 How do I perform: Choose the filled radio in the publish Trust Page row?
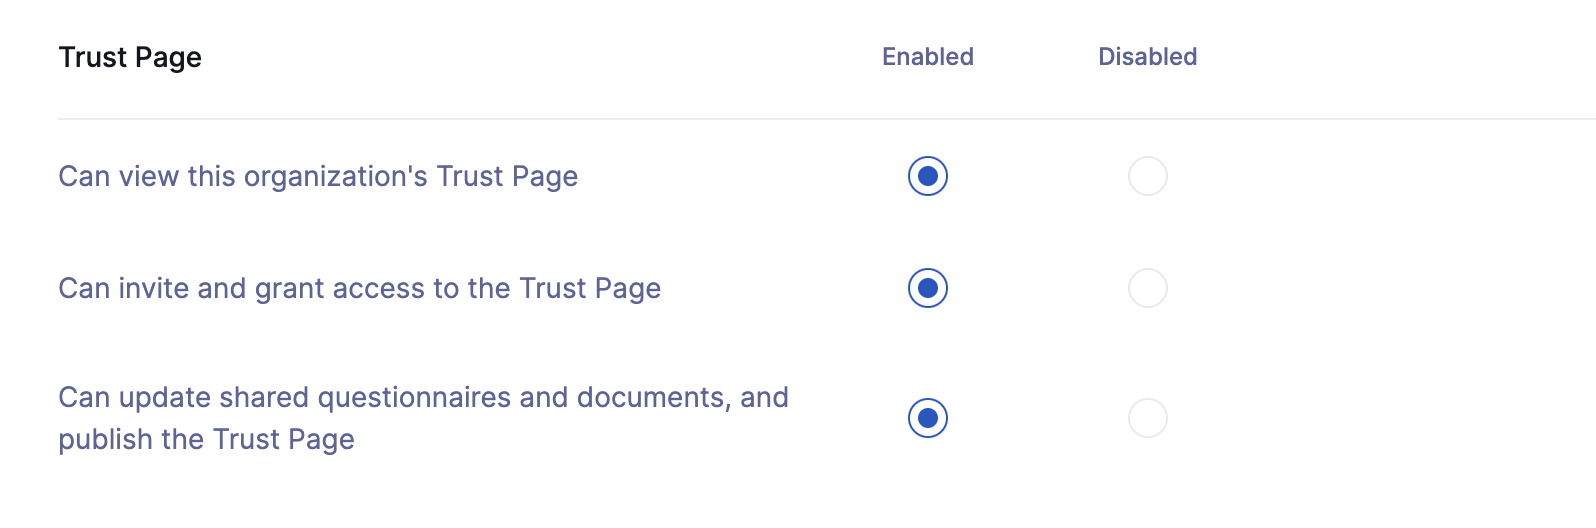click(928, 418)
